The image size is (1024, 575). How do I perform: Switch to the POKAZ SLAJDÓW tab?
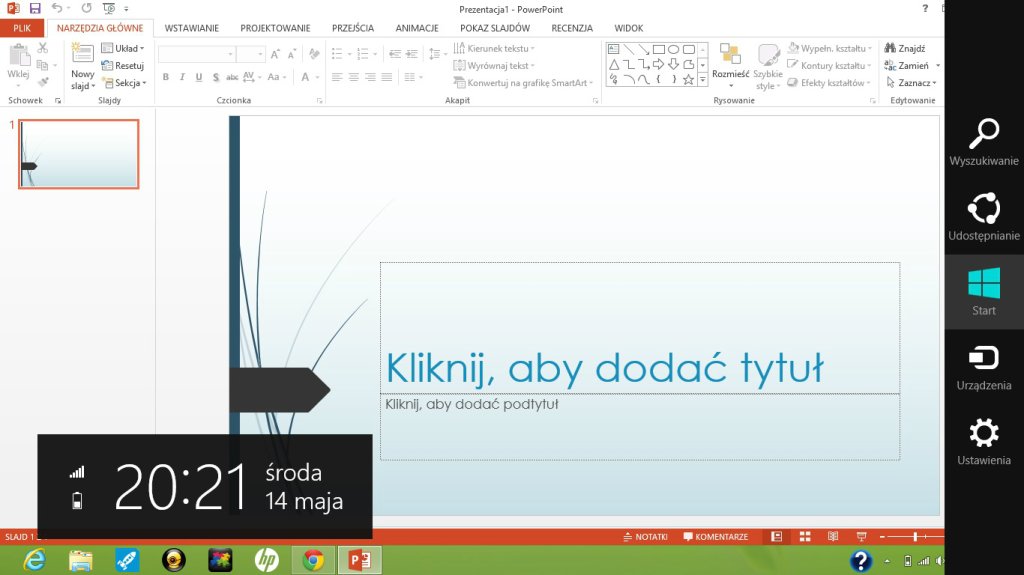(494, 28)
